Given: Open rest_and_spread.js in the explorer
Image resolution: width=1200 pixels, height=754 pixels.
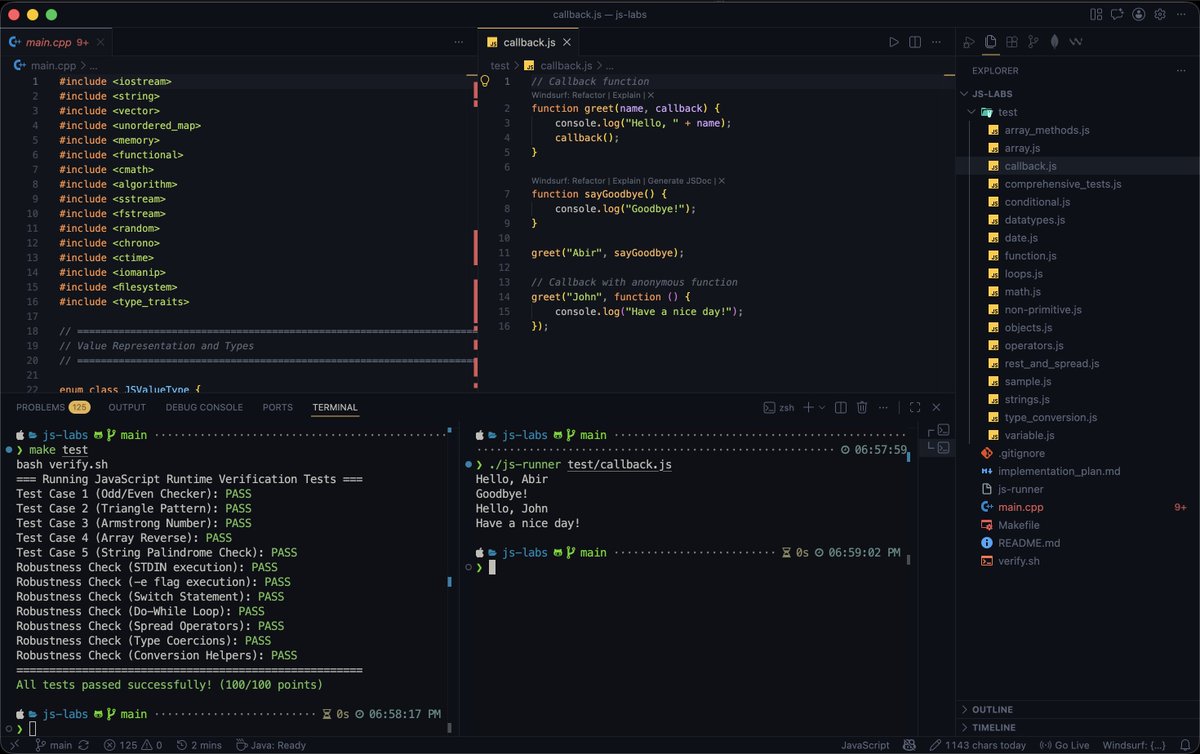Looking at the screenshot, I should click(x=1075, y=364).
